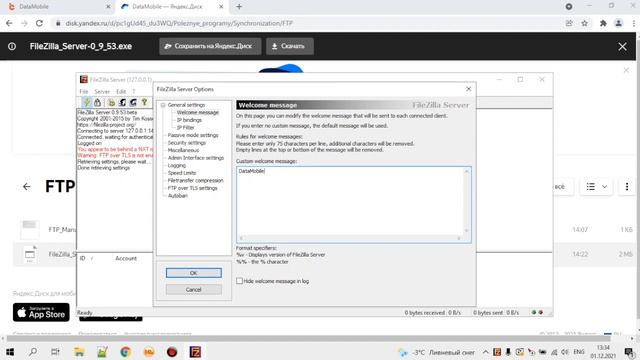
Task: Open the ? menu in FileZilla Server
Action: [x=133, y=91]
